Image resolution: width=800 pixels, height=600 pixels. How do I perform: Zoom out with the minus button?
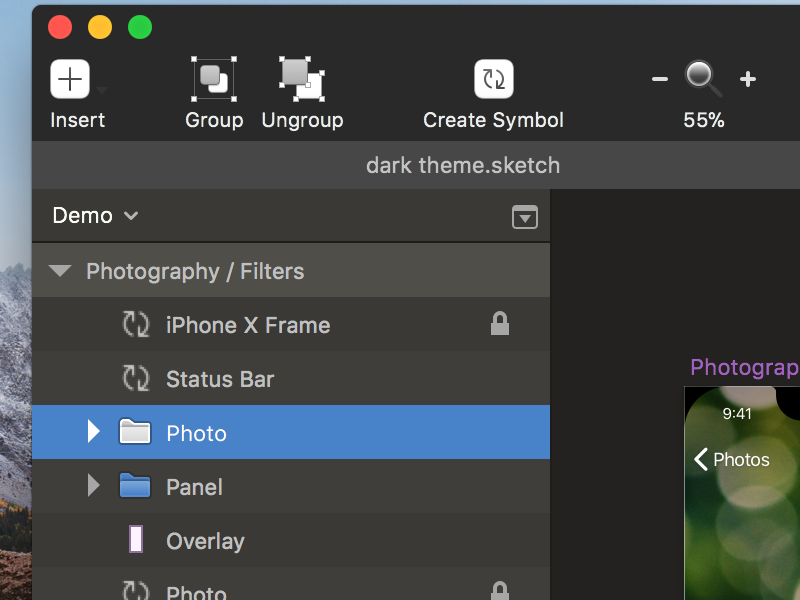(660, 79)
